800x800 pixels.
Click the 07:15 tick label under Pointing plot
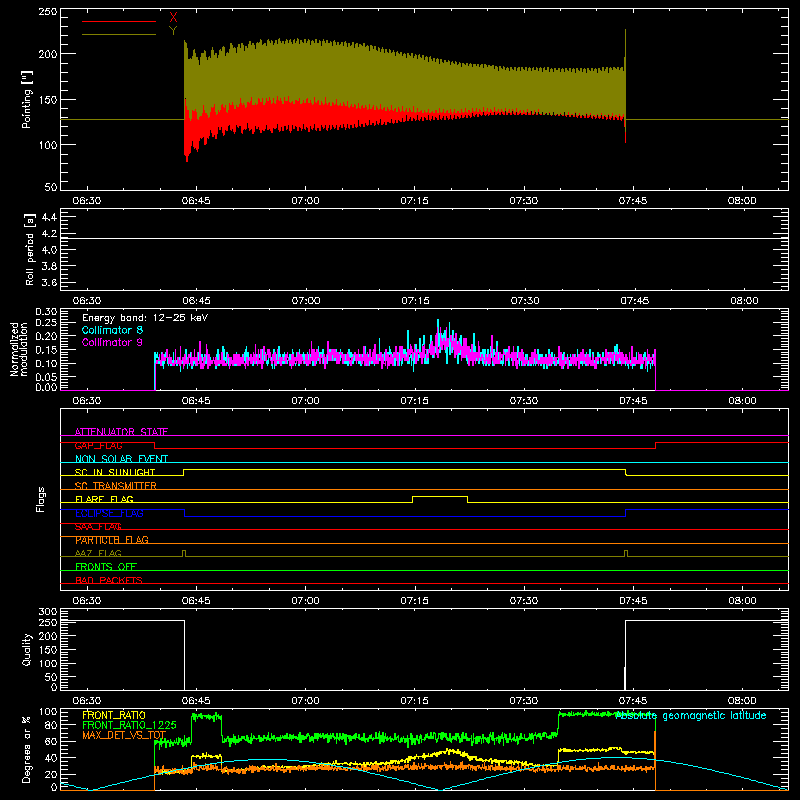pyautogui.click(x=414, y=201)
